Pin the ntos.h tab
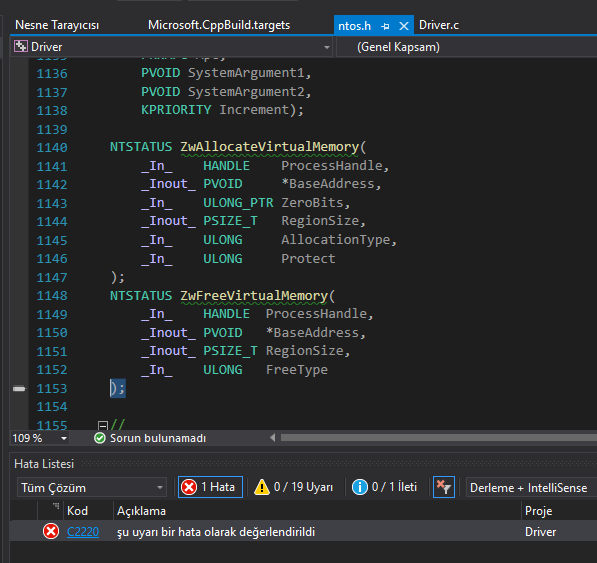Viewport: 597px width, 563px height. click(385, 26)
